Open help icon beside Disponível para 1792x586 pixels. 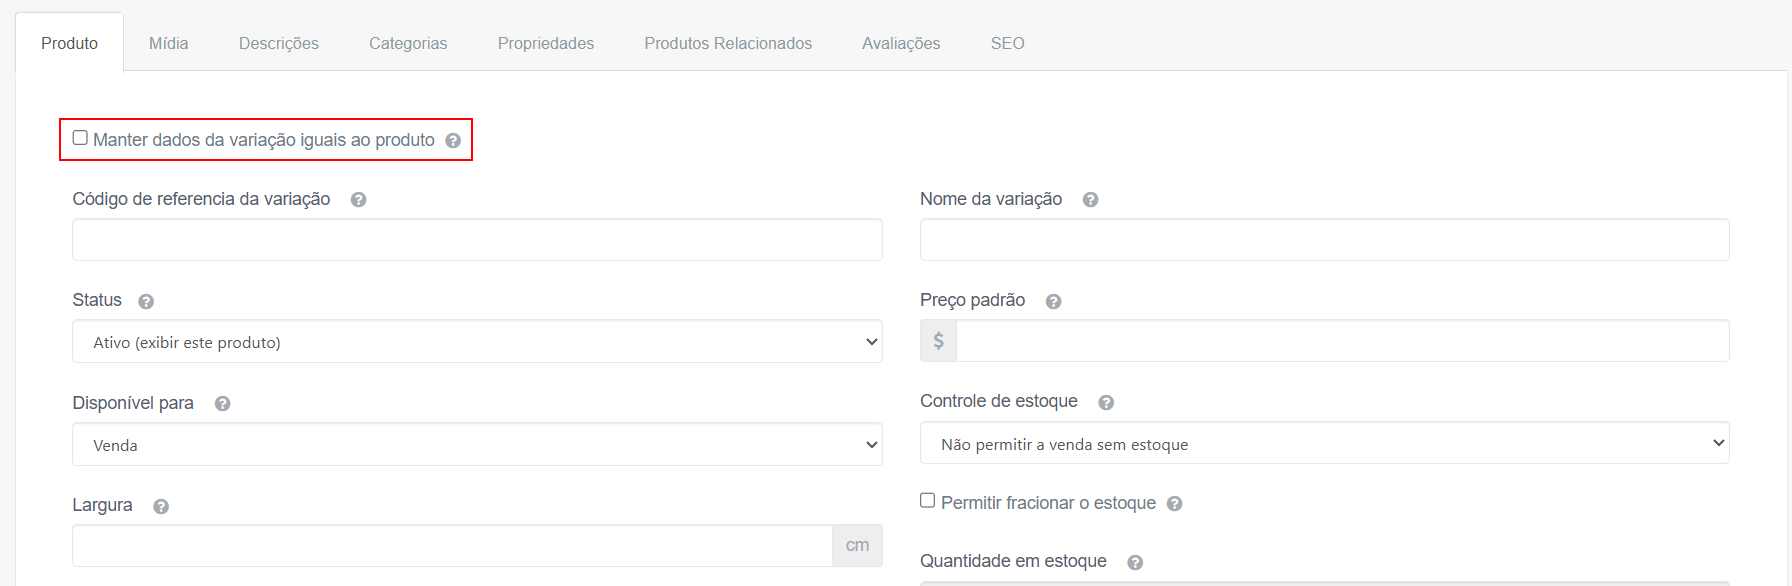(222, 404)
